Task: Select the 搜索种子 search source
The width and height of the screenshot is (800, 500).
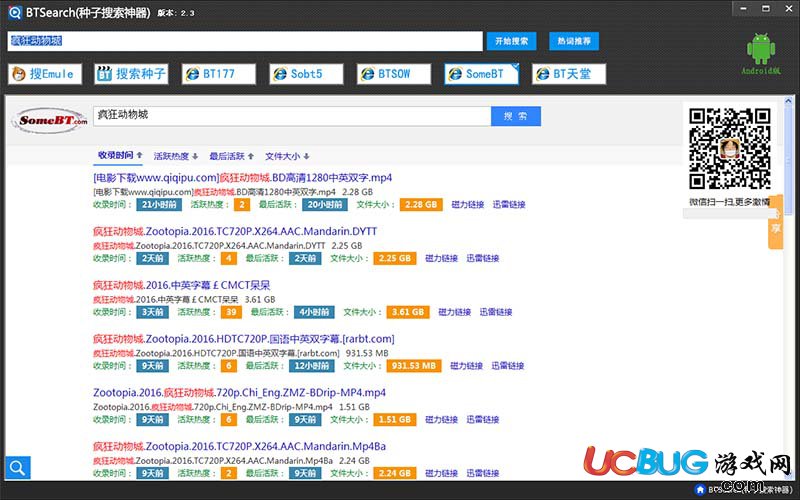Action: [132, 74]
